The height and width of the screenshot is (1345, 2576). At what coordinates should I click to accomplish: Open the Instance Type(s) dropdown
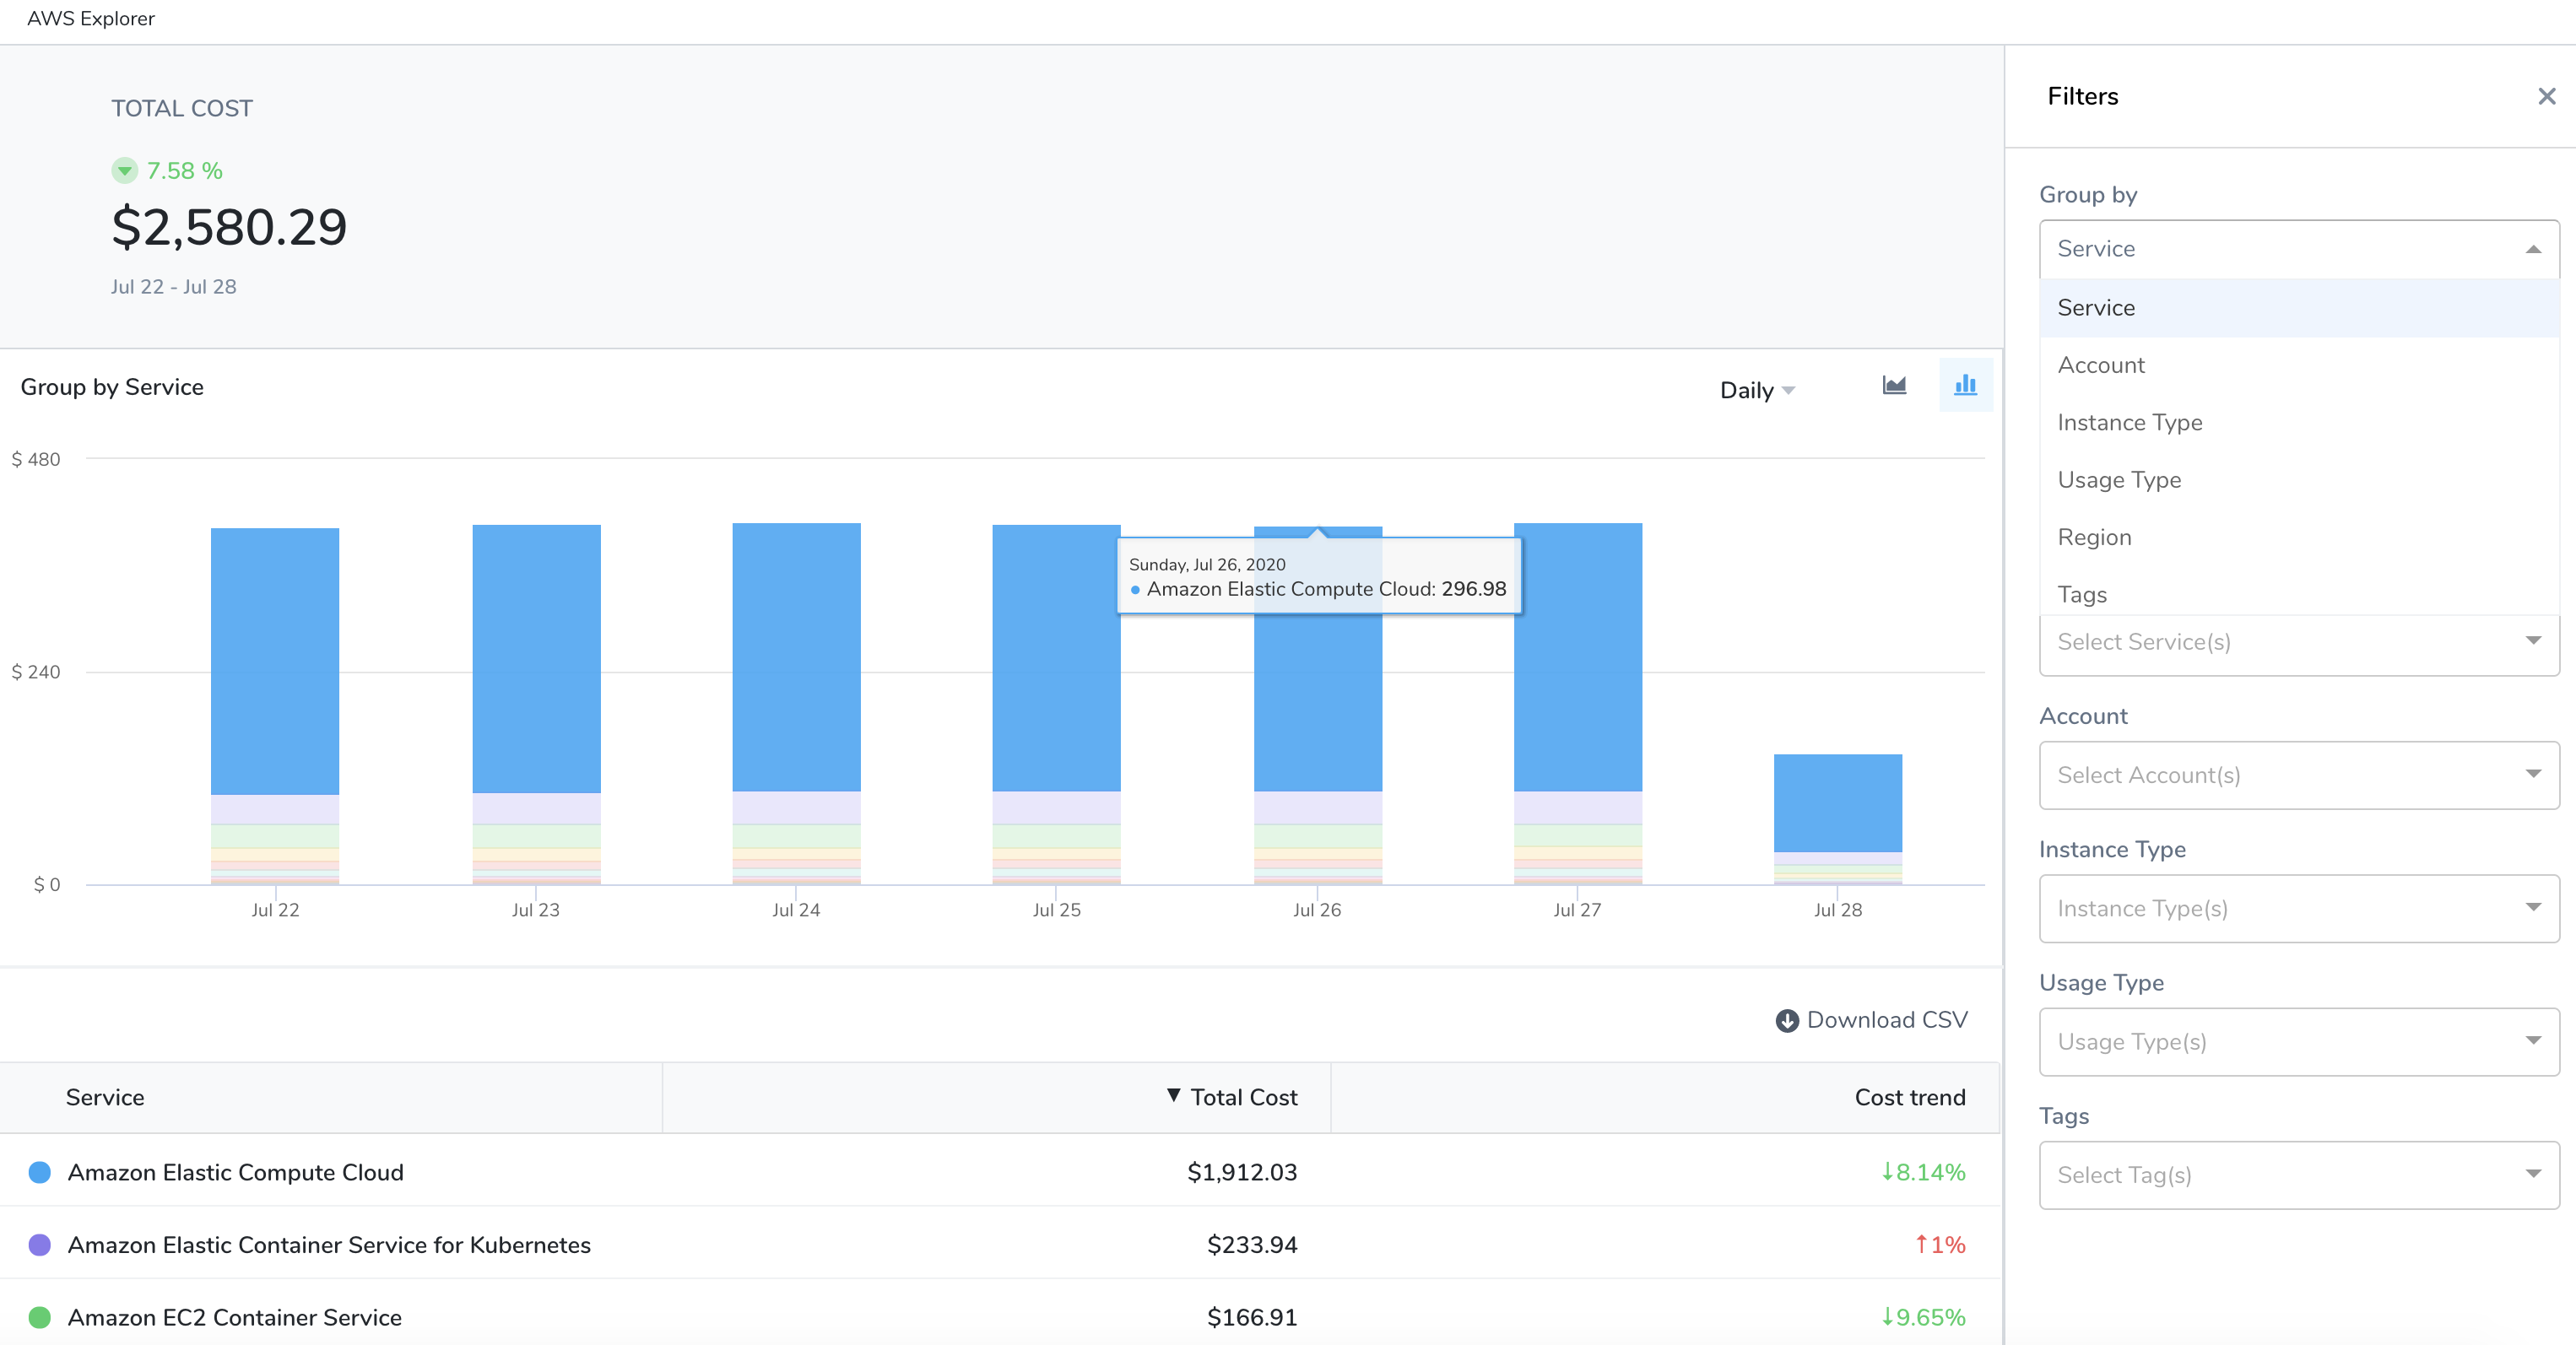coord(2298,908)
